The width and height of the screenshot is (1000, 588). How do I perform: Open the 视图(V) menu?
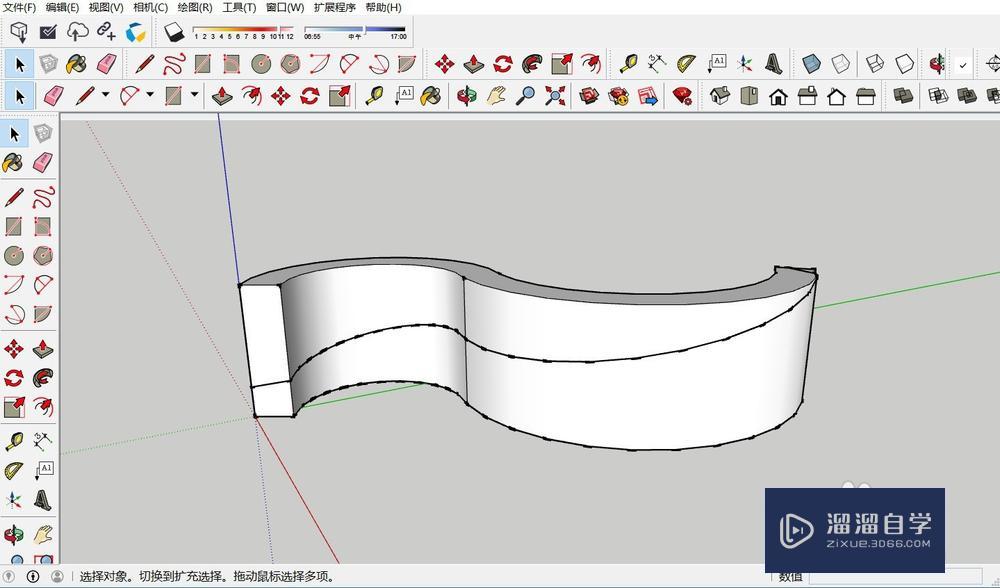106,7
